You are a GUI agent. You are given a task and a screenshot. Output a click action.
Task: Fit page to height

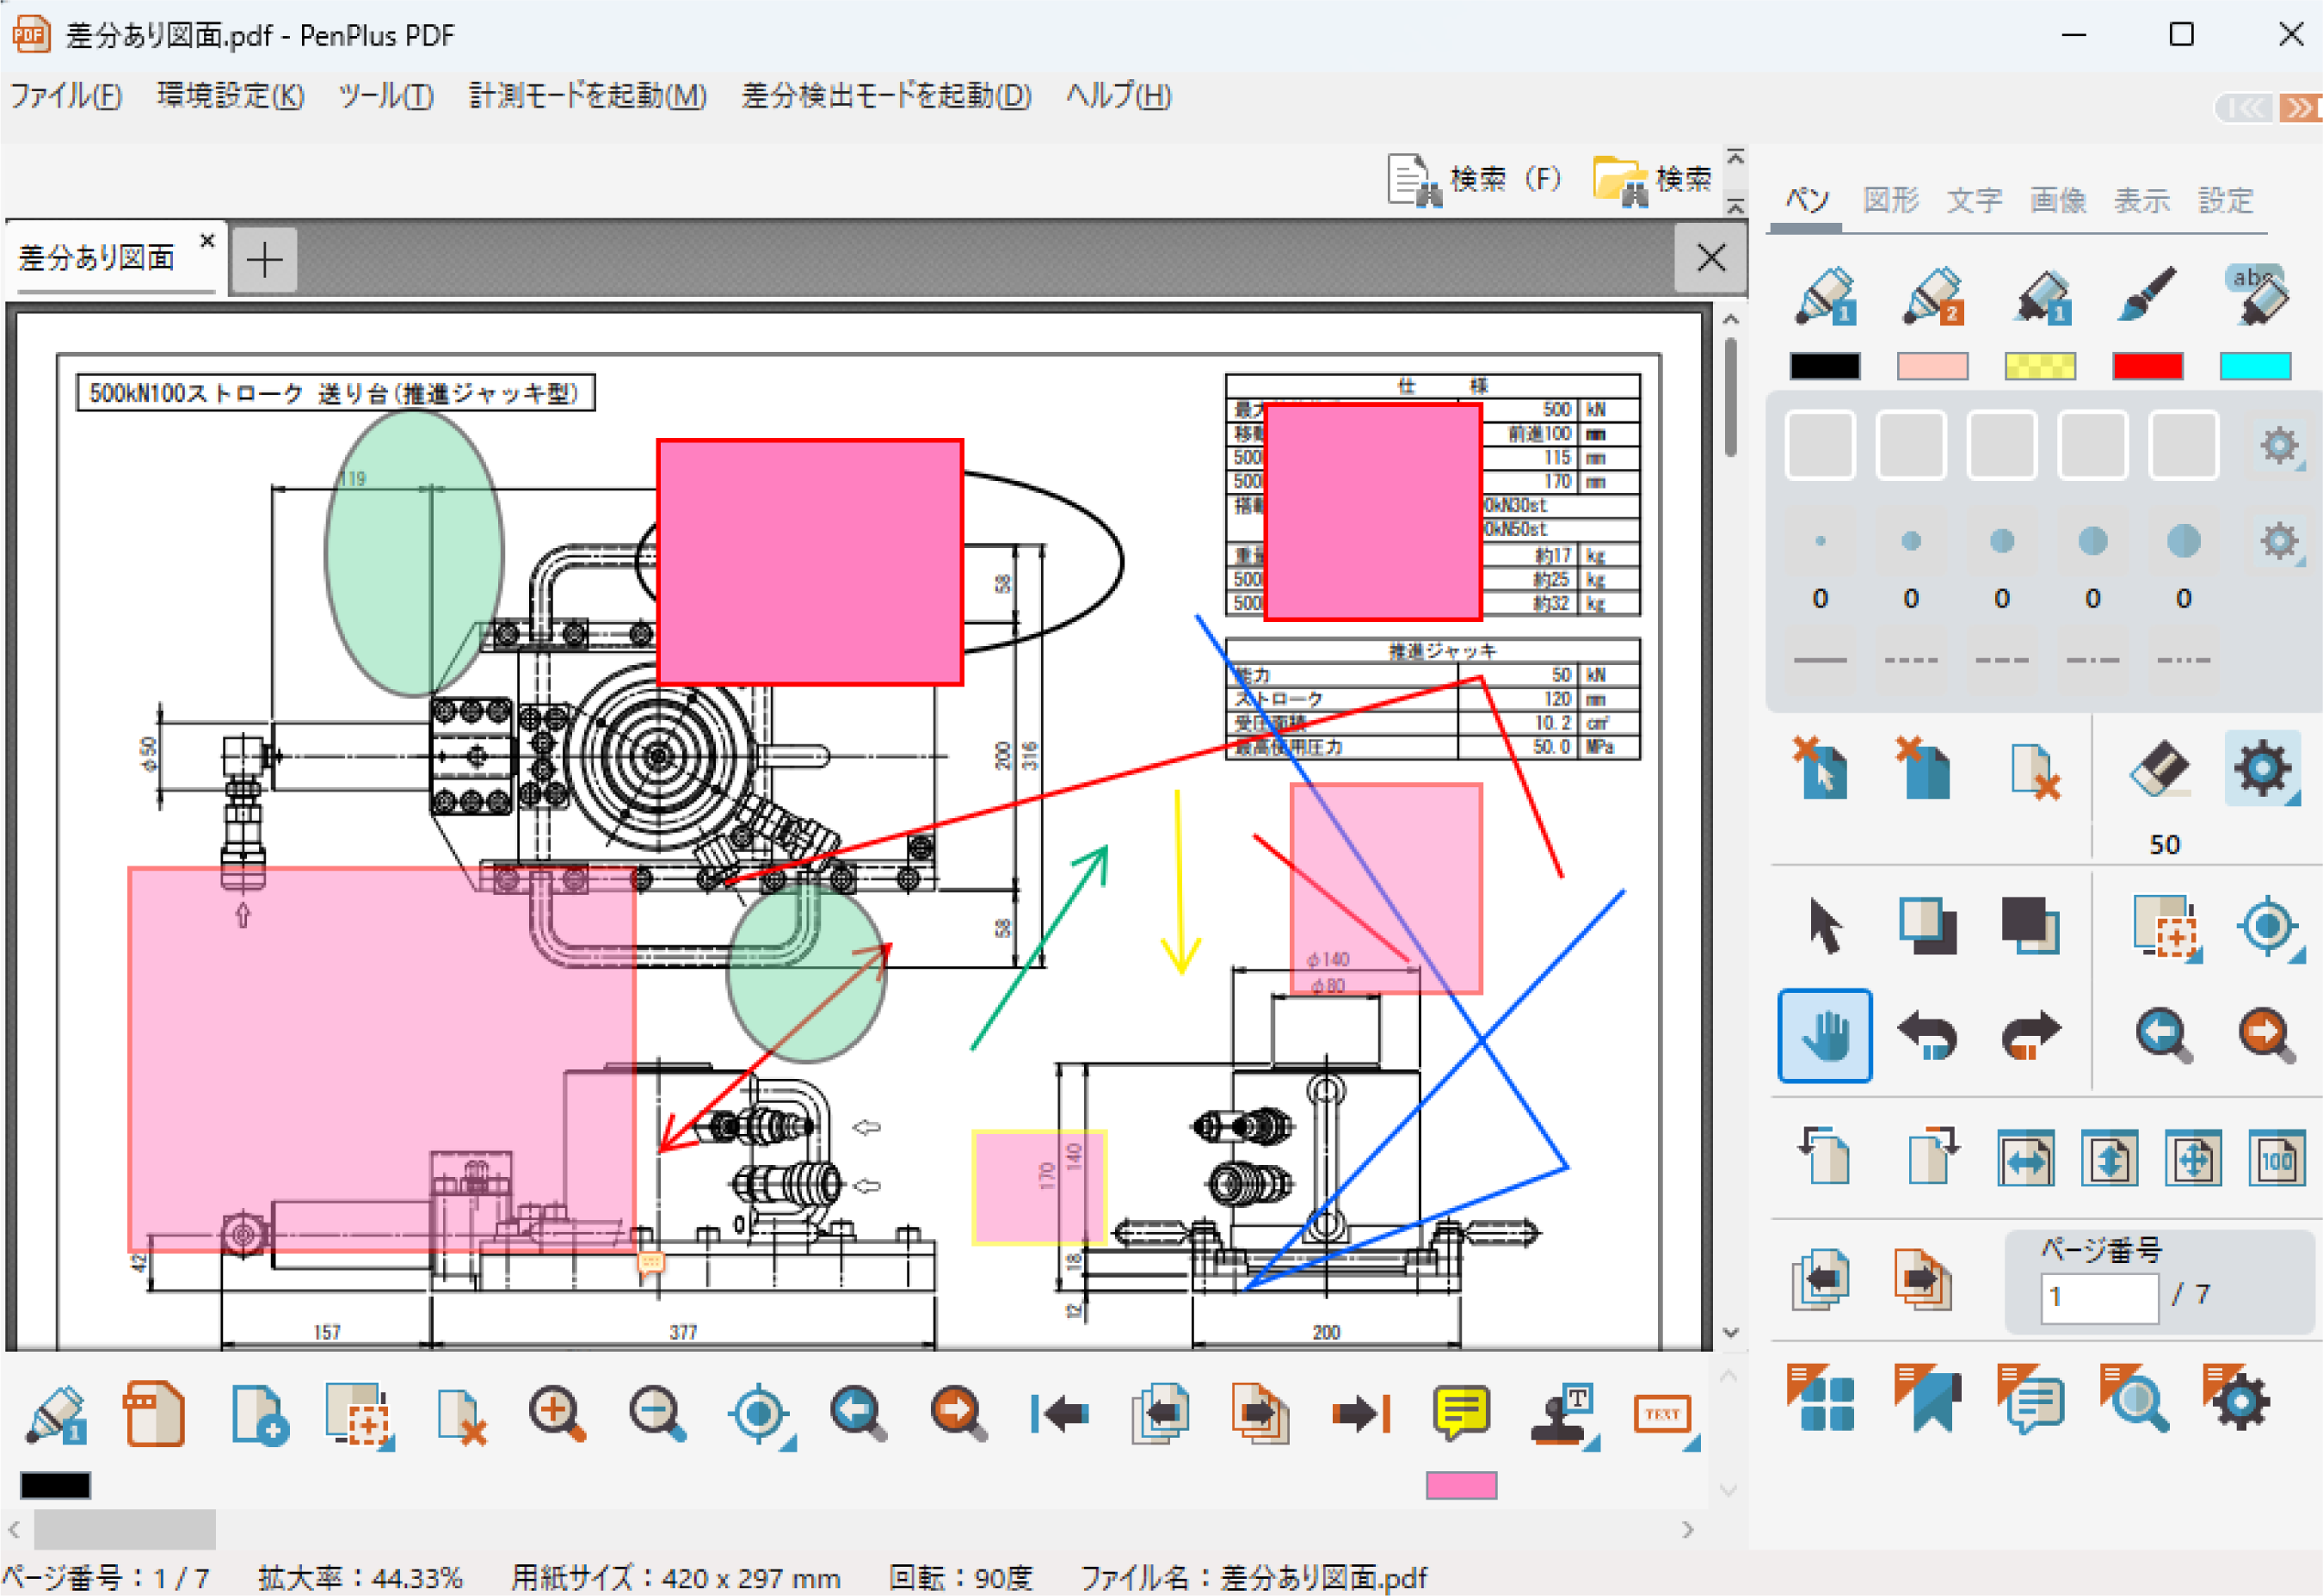2109,1158
